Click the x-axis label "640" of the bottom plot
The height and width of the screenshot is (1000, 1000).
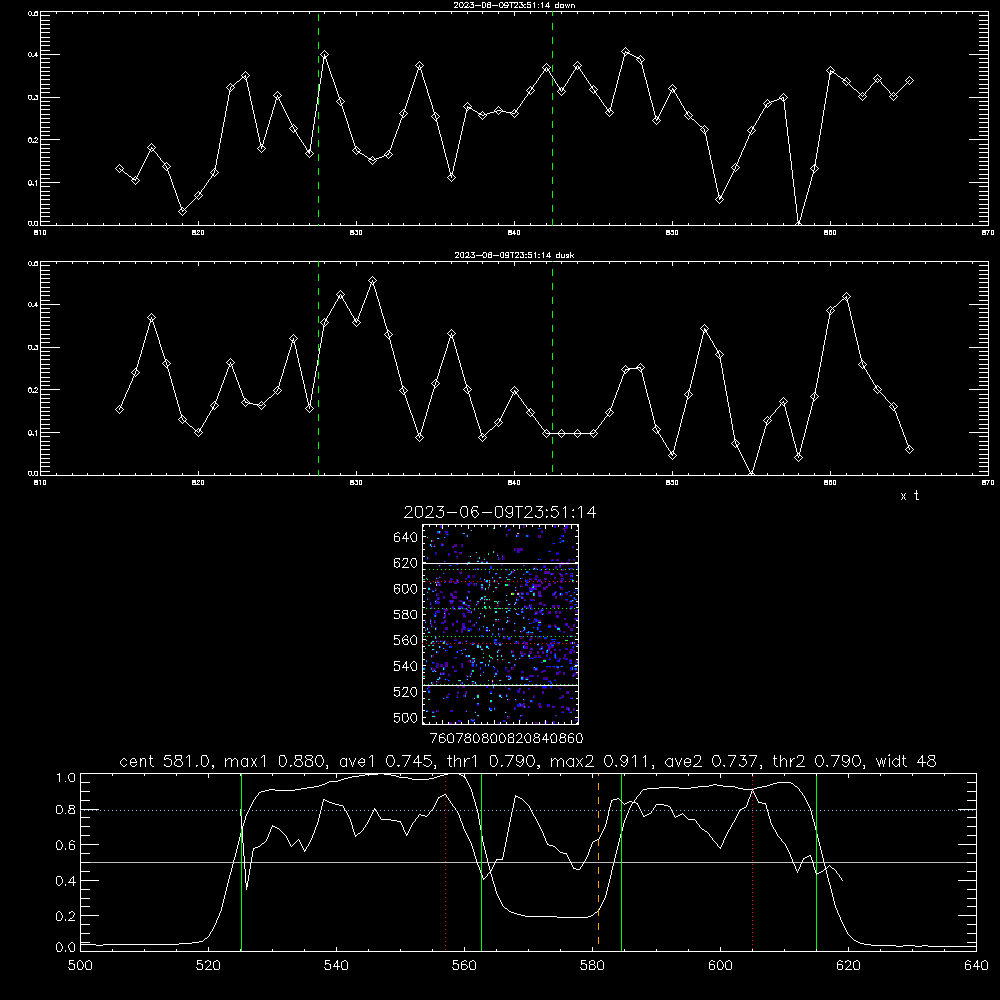[x=976, y=965]
